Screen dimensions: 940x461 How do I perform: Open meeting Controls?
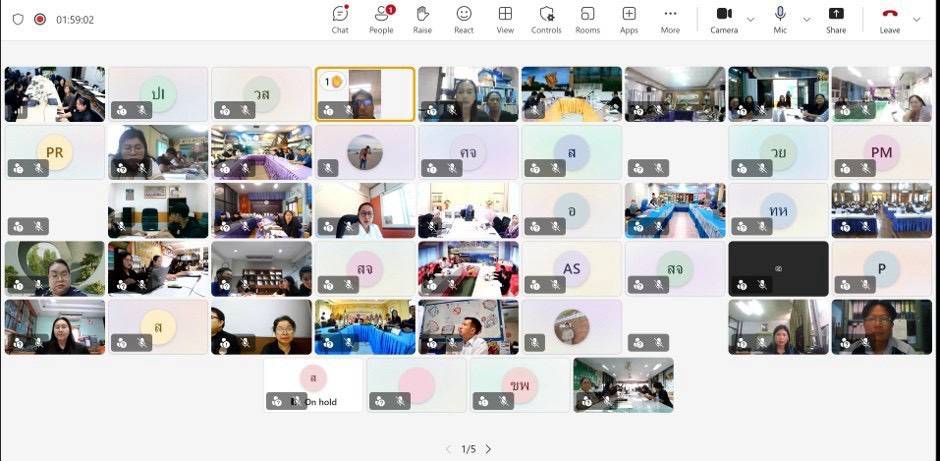(x=546, y=20)
